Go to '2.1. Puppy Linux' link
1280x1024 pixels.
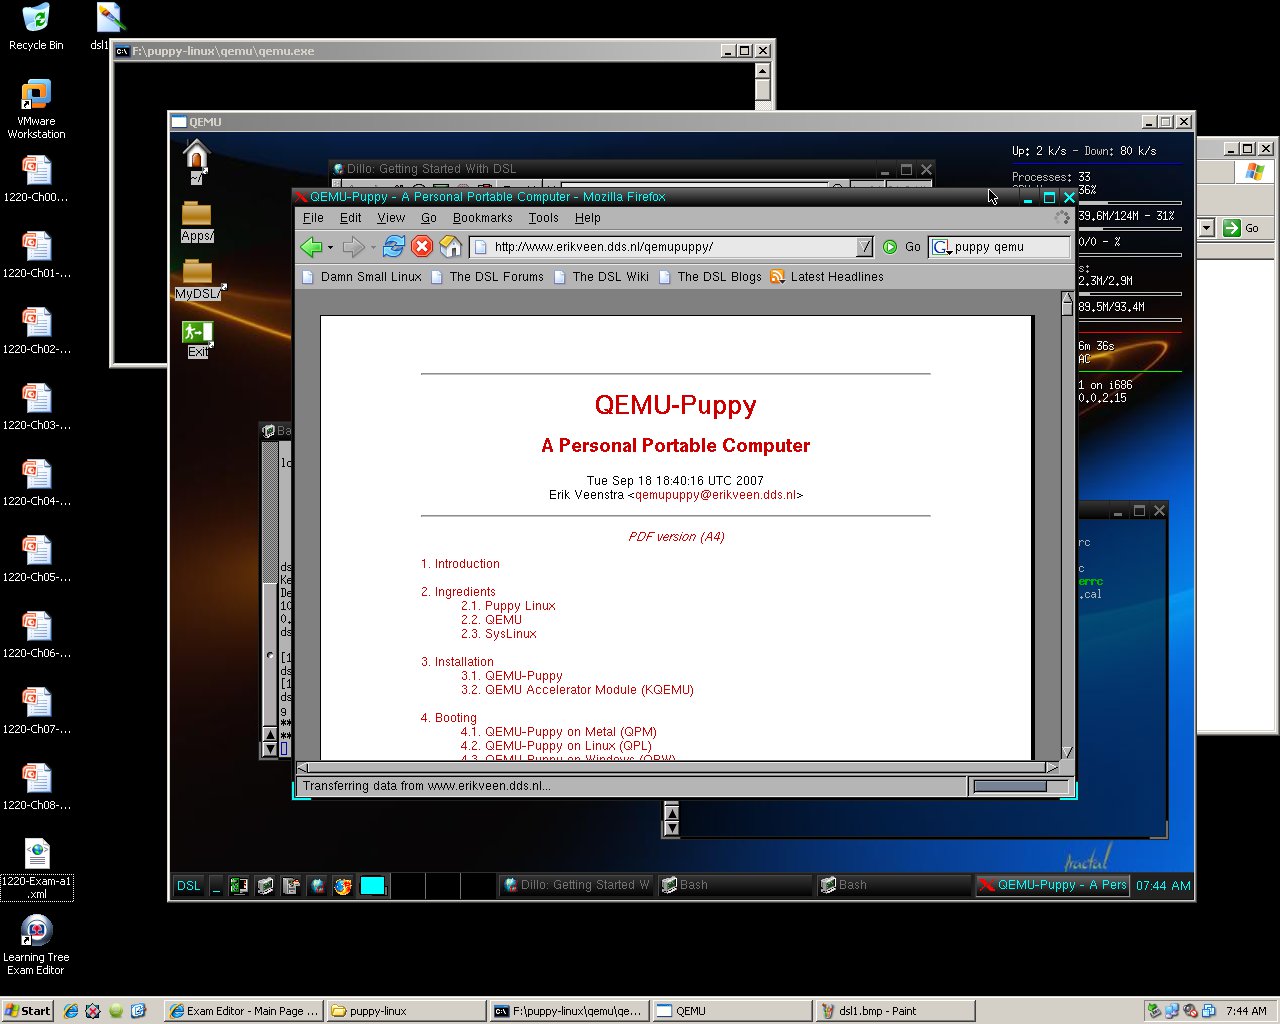508,606
